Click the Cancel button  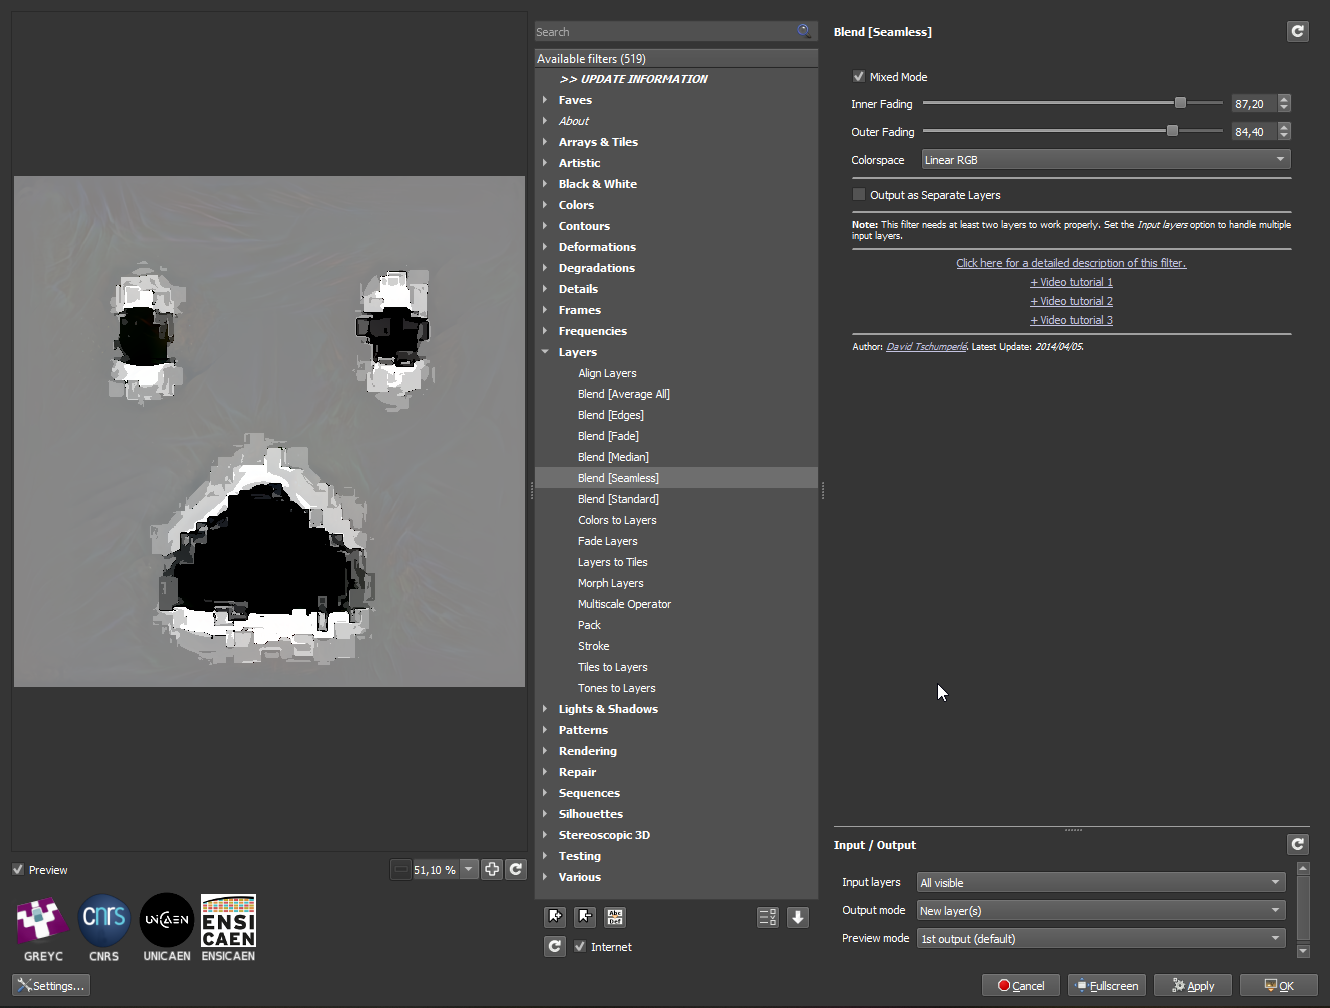pos(1021,985)
